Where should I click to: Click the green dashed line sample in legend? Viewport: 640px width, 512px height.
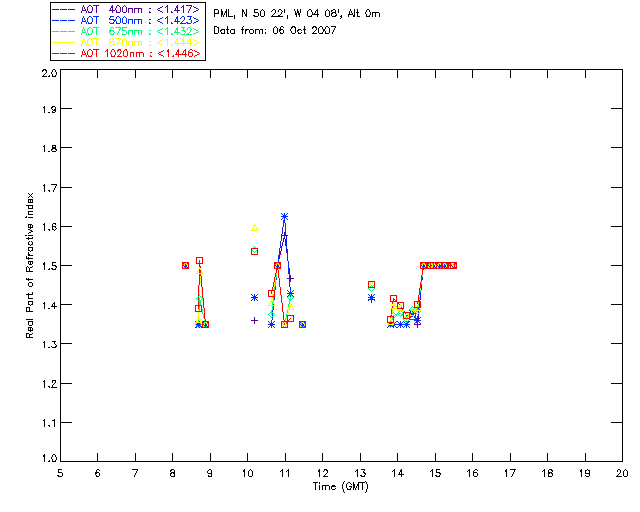pos(64,31)
